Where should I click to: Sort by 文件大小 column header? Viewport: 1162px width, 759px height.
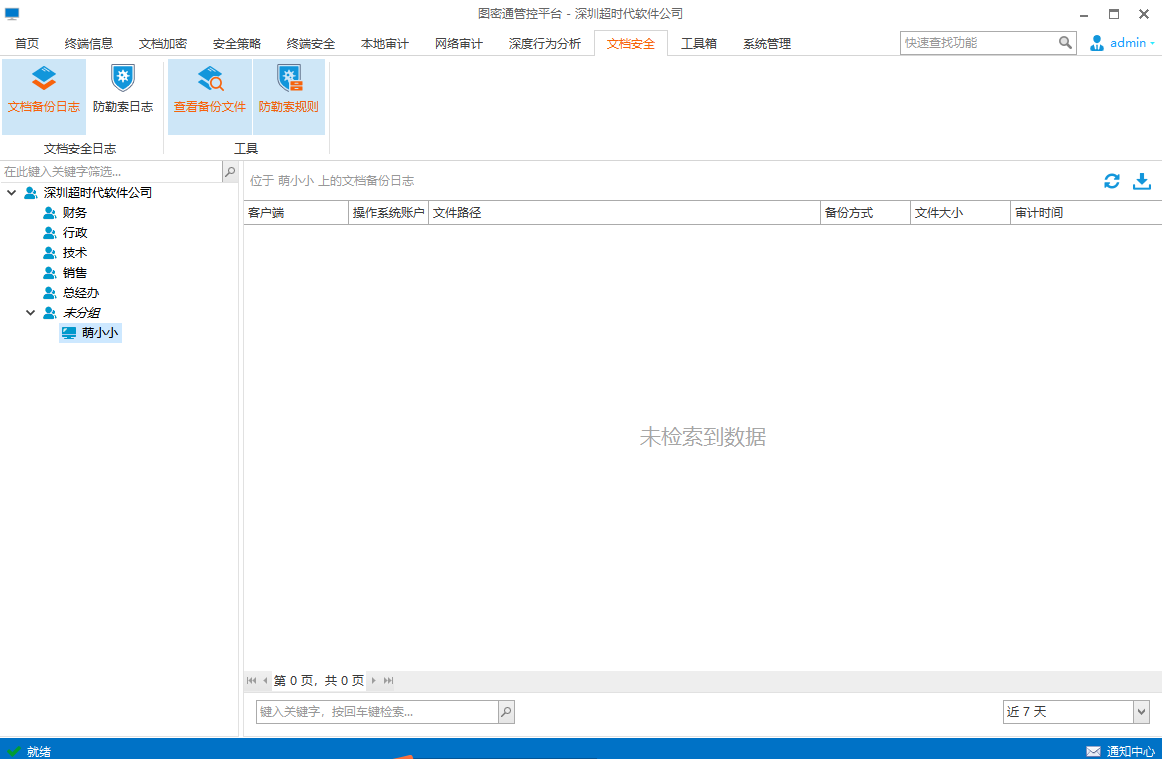tap(960, 213)
